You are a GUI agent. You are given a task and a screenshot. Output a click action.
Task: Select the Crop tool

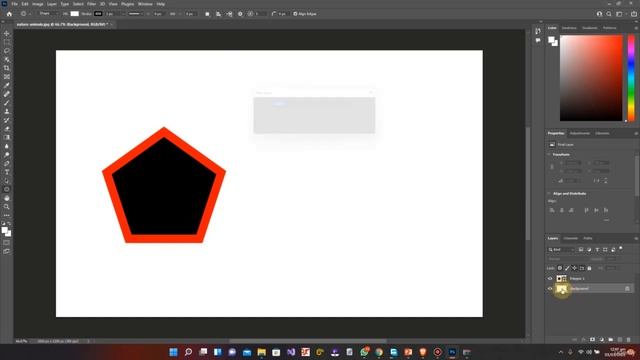7,68
